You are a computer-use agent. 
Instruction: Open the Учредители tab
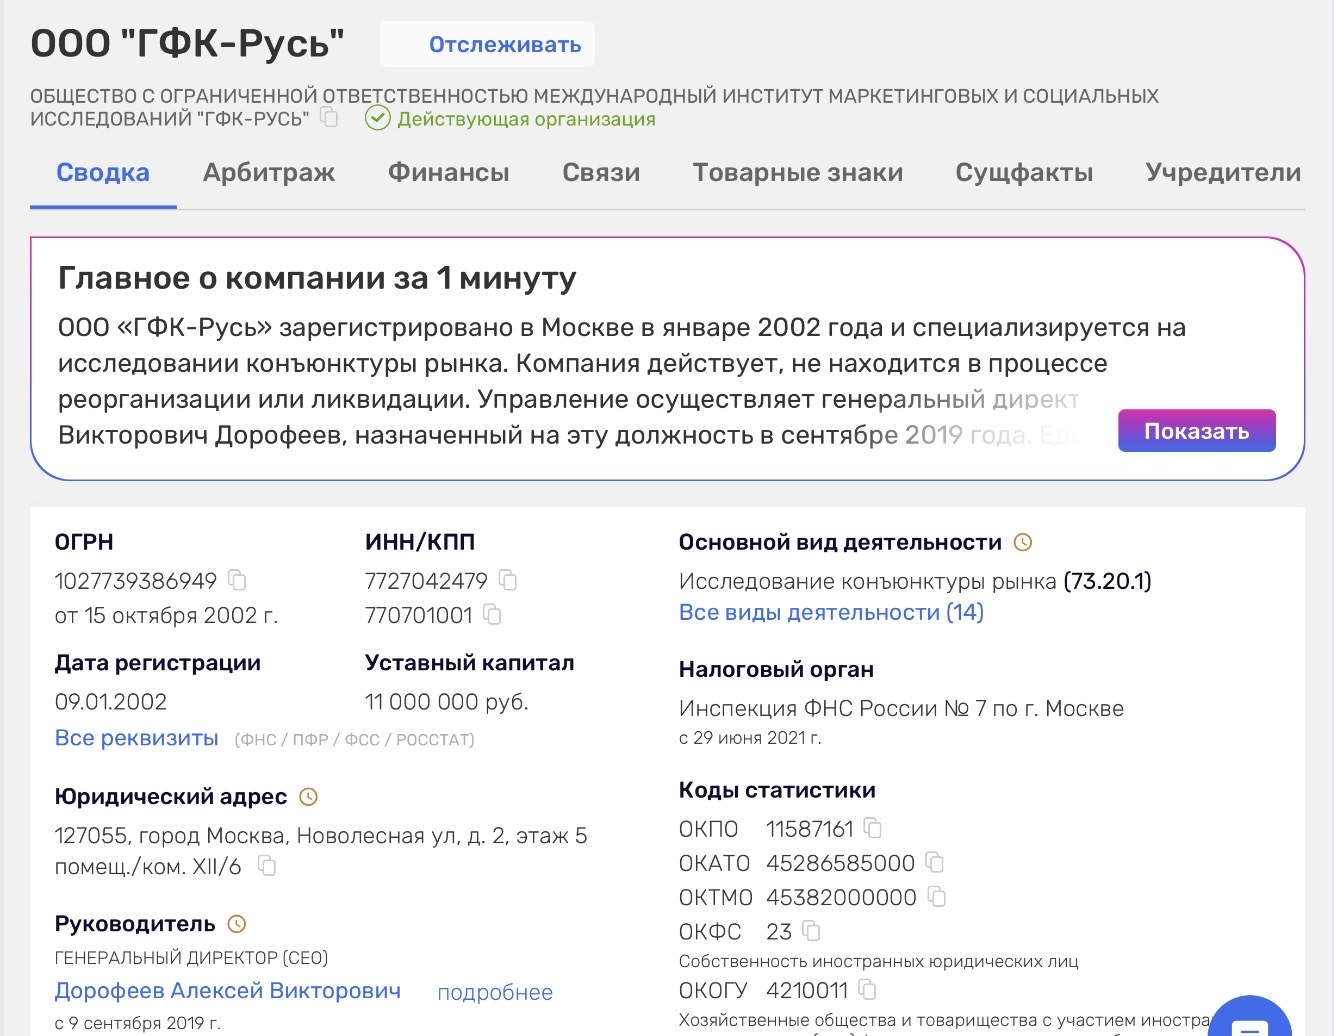1223,173
